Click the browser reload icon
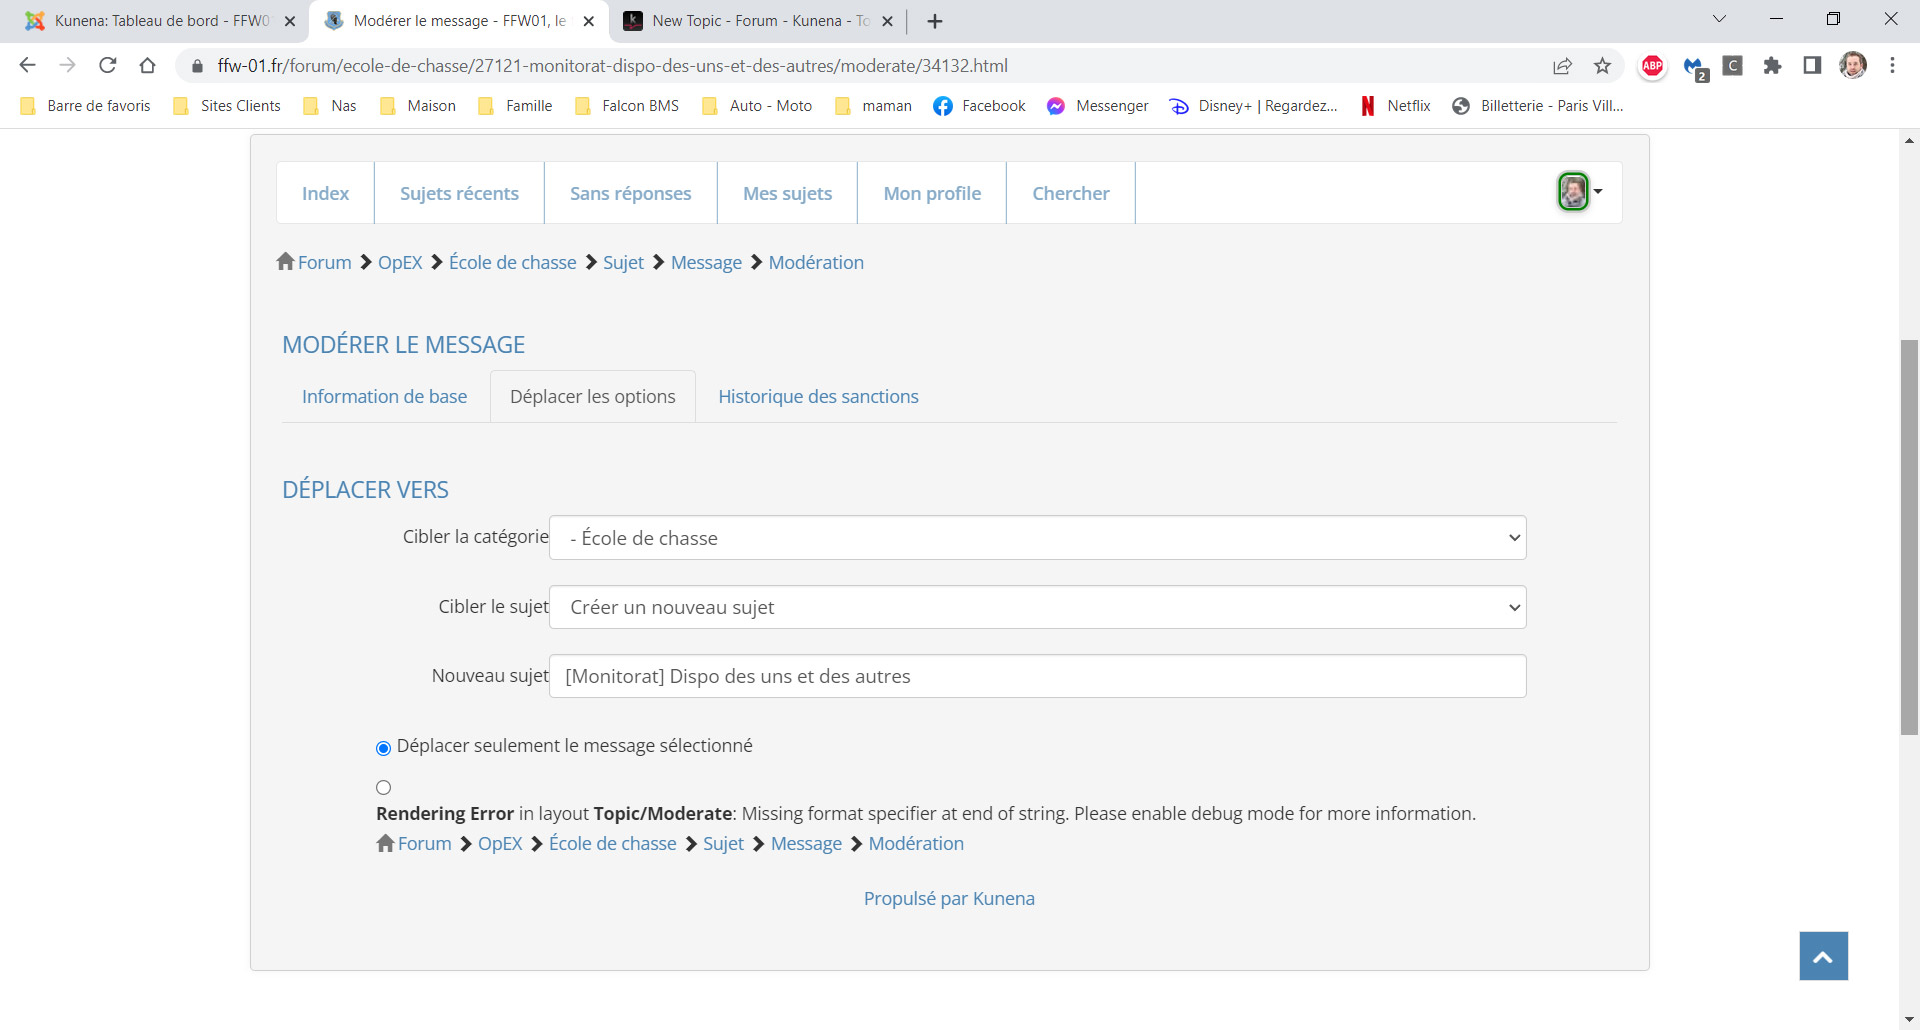The height and width of the screenshot is (1030, 1920). (108, 66)
